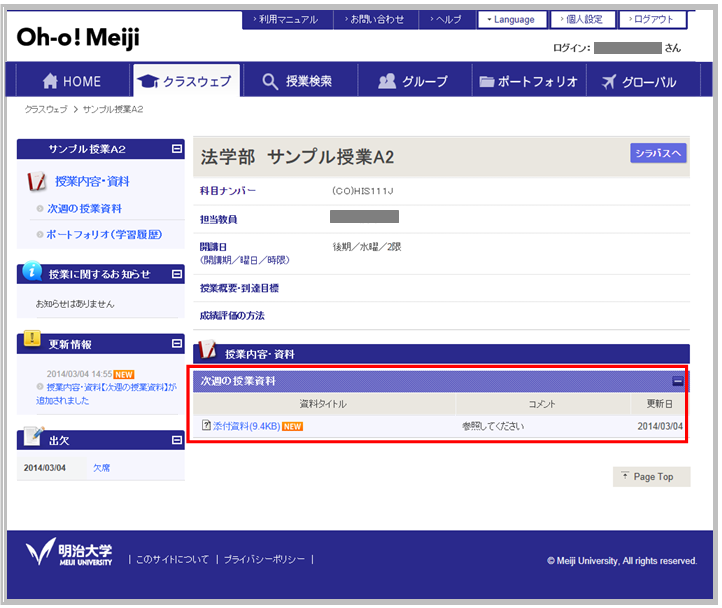722x608 pixels.
Task: Collapse the 更新情報 panel
Action: click(177, 344)
